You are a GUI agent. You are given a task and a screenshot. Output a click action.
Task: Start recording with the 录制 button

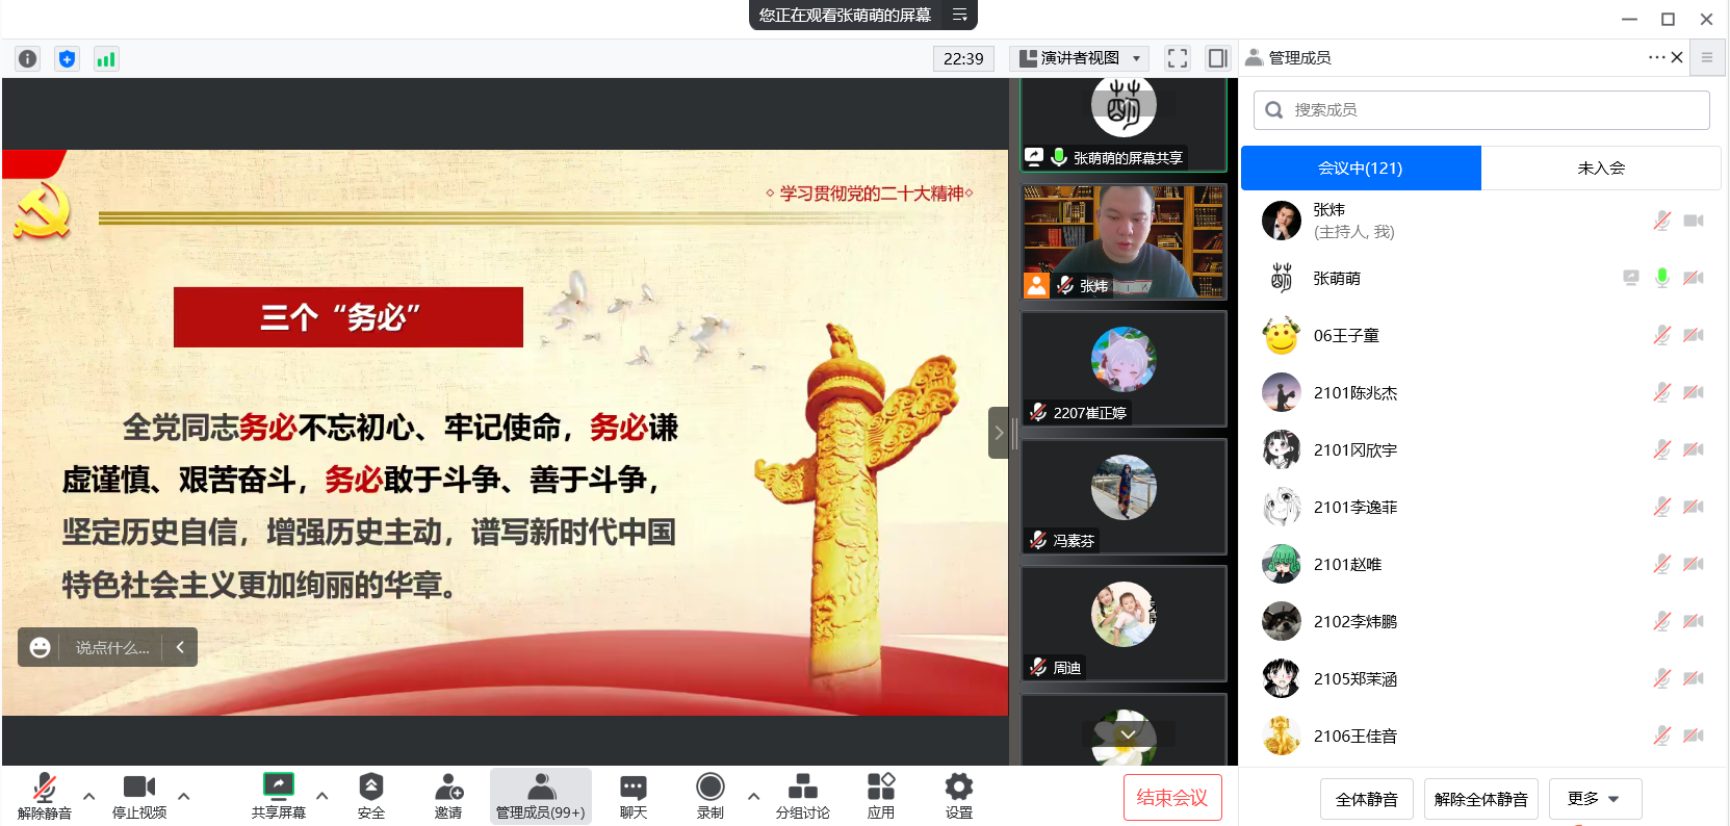(x=710, y=796)
